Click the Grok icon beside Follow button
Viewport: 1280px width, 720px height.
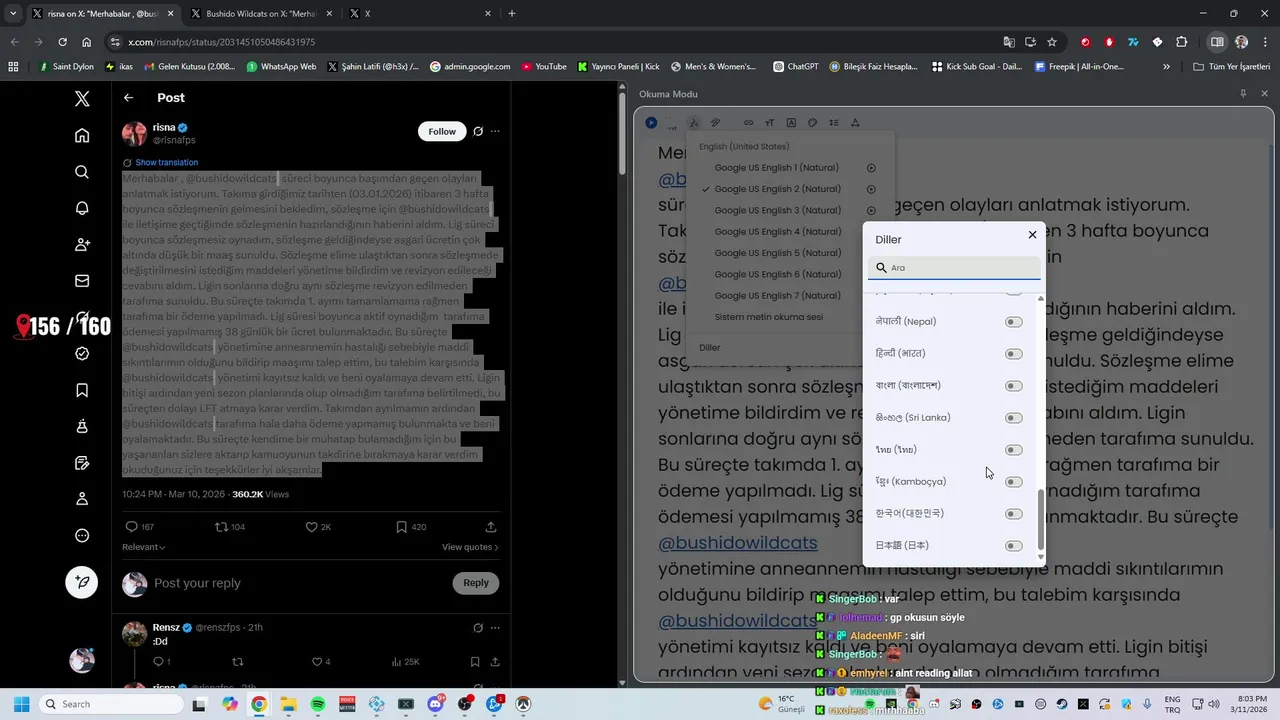tap(478, 131)
